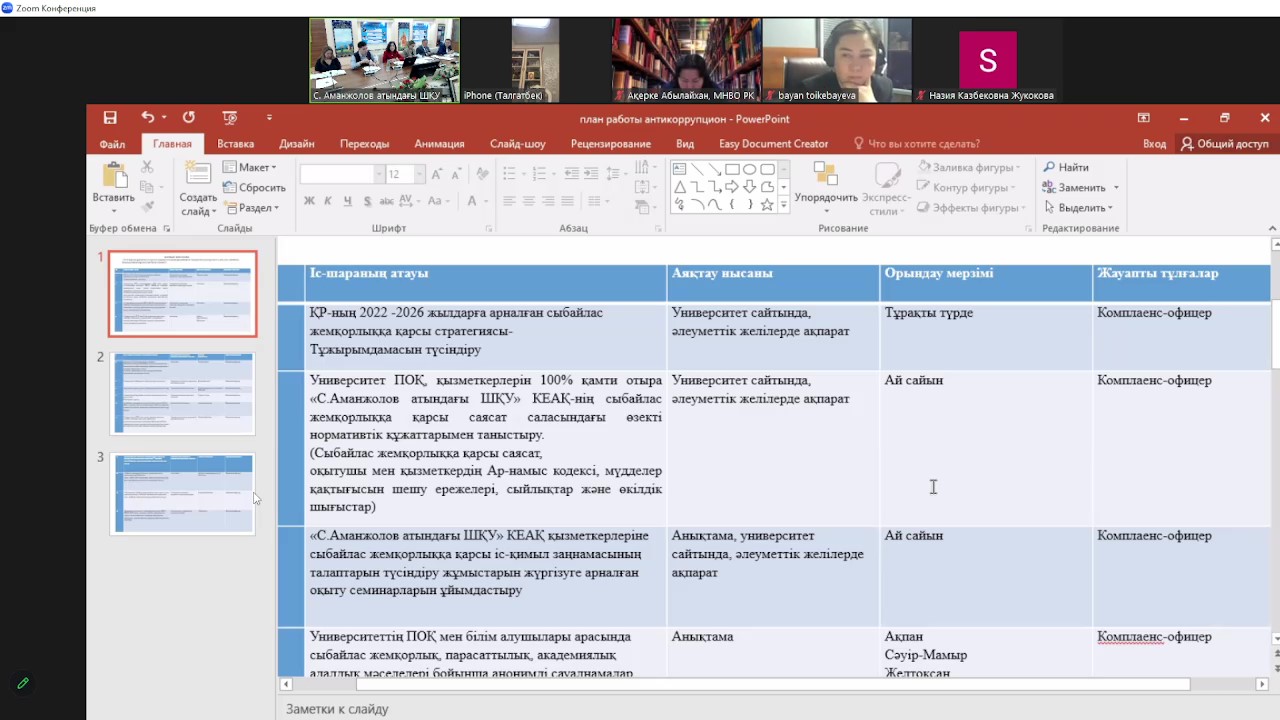The width and height of the screenshot is (1280, 720).
Task: Switch to the Вставка ribbon tab
Action: pyautogui.click(x=235, y=144)
